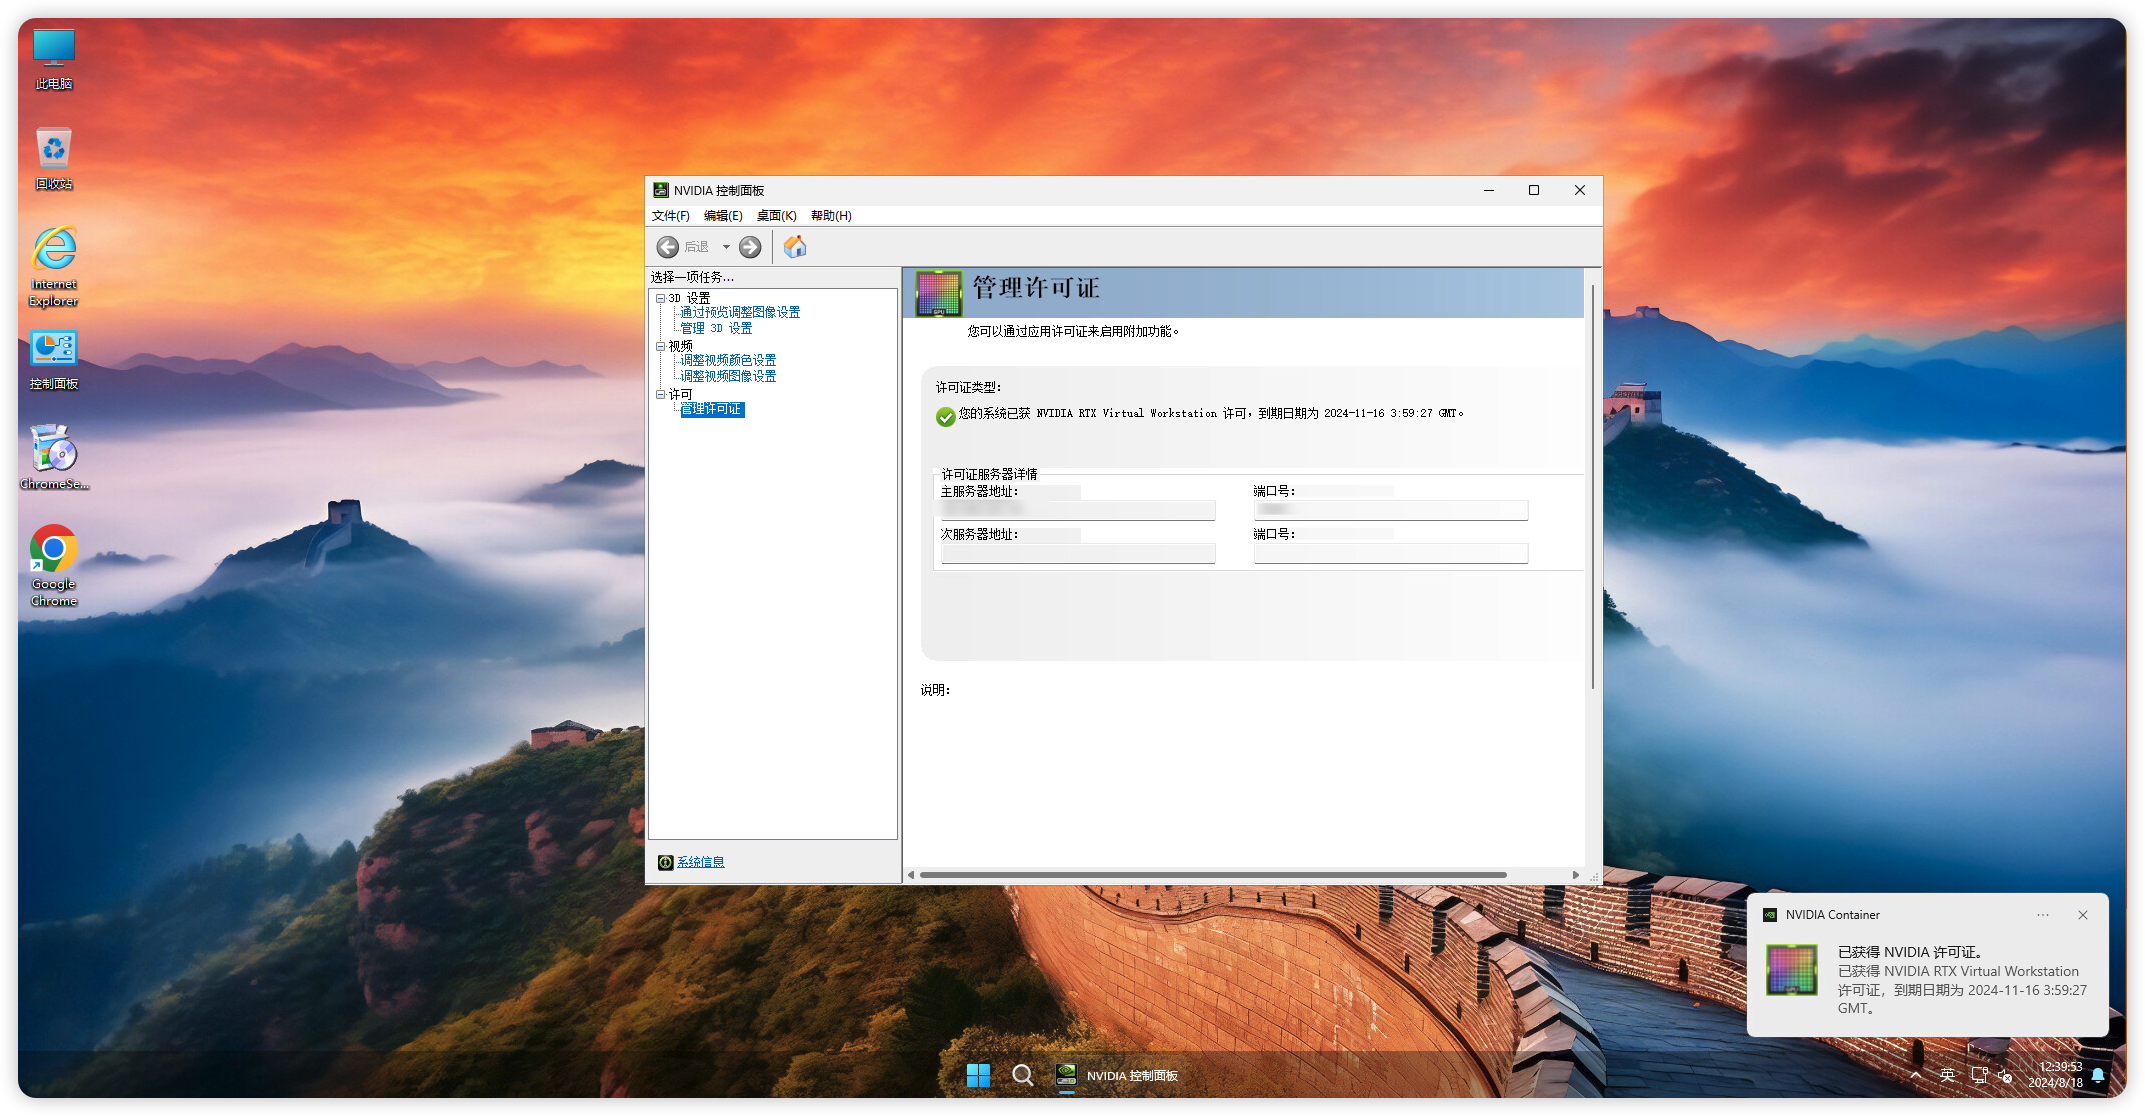This screenshot has width=2145, height=1116.
Task: Click the green license status checkmark icon
Action: (x=945, y=417)
